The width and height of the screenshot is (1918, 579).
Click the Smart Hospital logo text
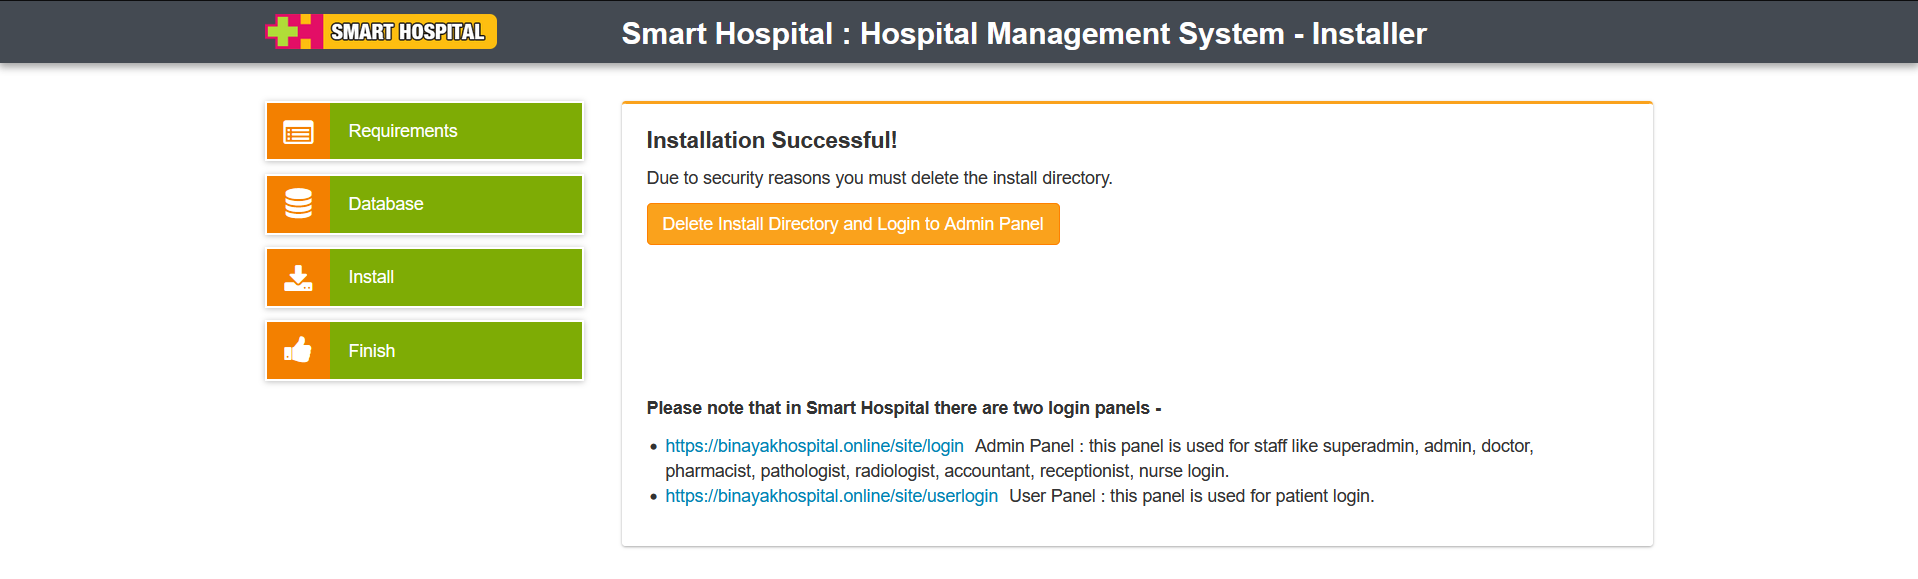[408, 32]
